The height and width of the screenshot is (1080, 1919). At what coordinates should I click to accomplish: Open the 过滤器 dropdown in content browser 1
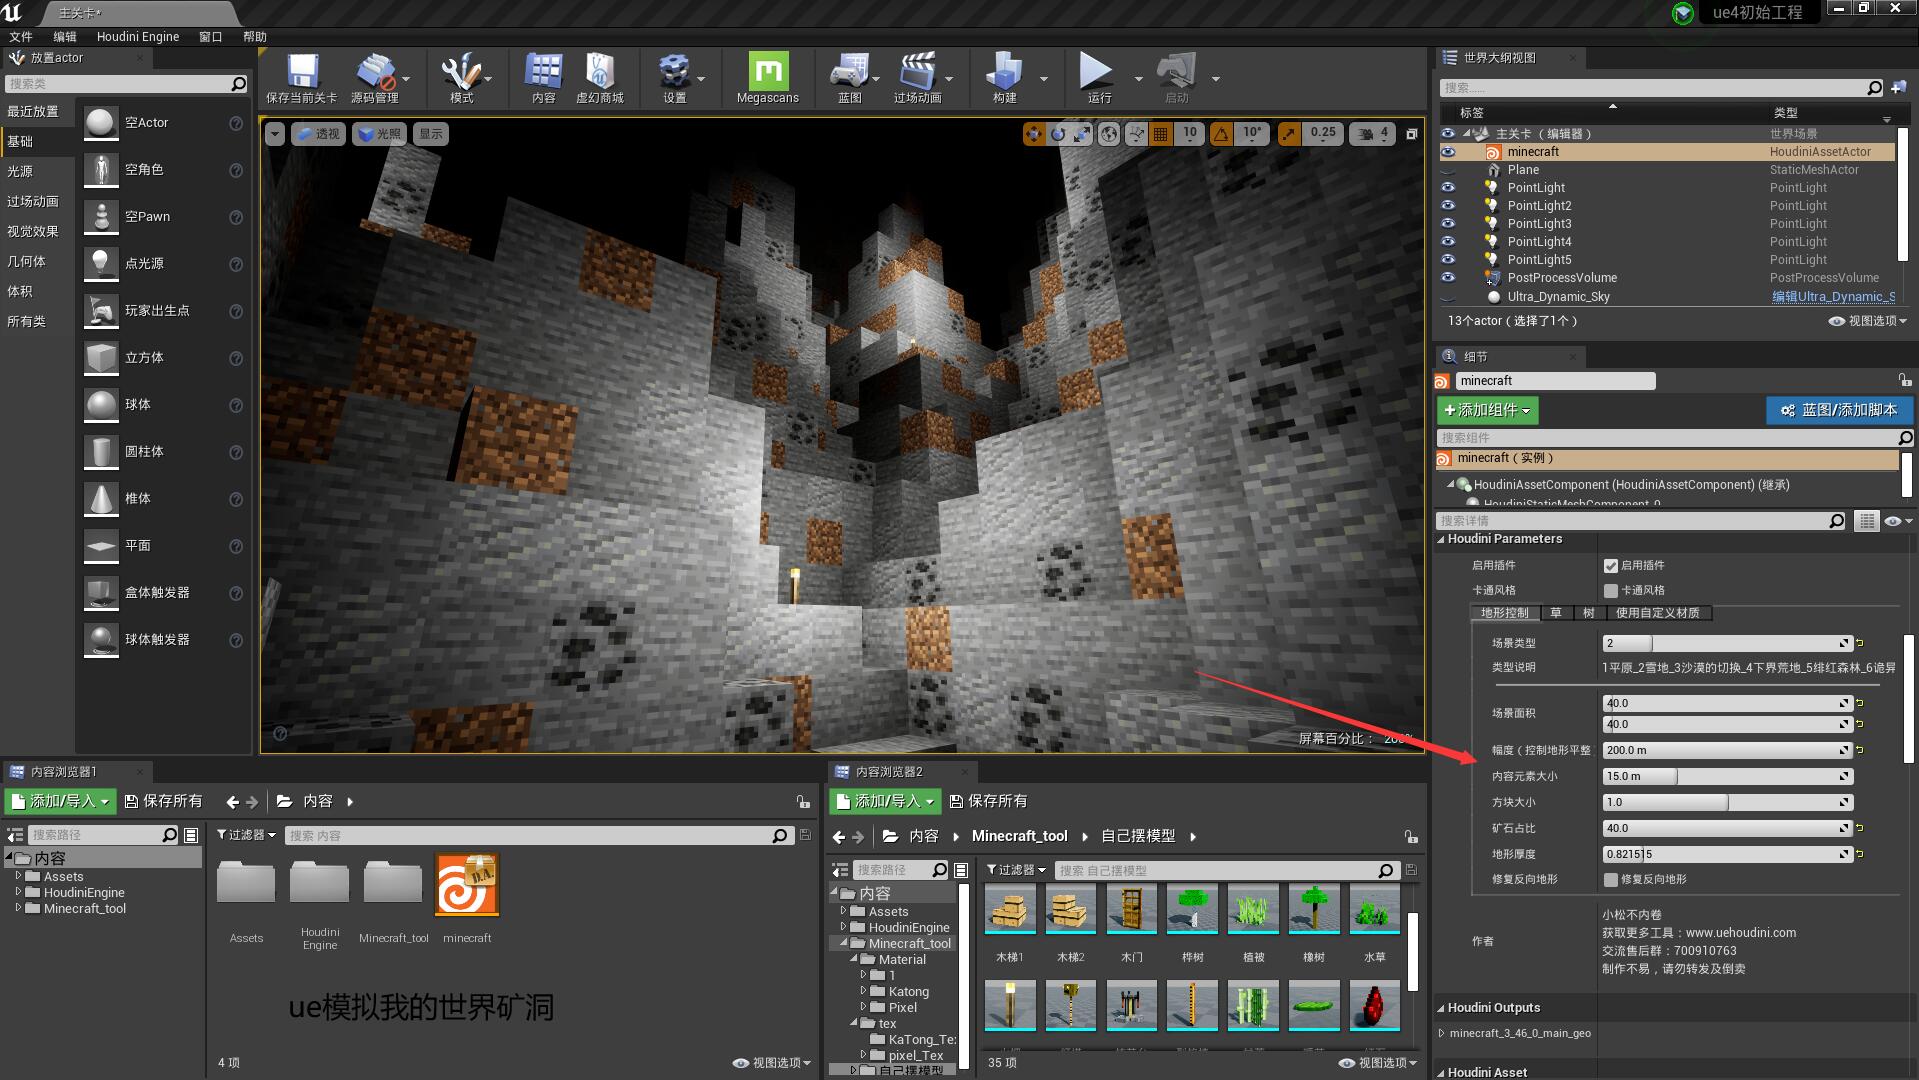click(x=246, y=835)
